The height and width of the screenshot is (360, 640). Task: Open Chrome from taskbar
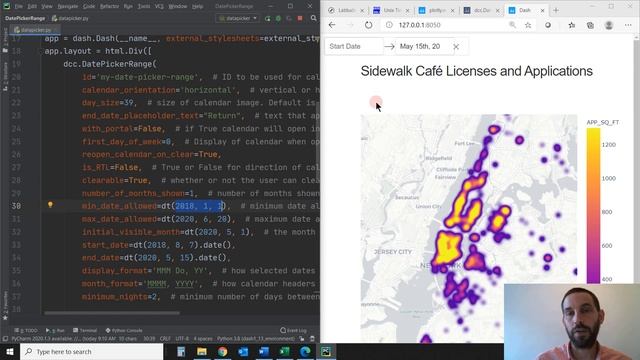pos(222,351)
